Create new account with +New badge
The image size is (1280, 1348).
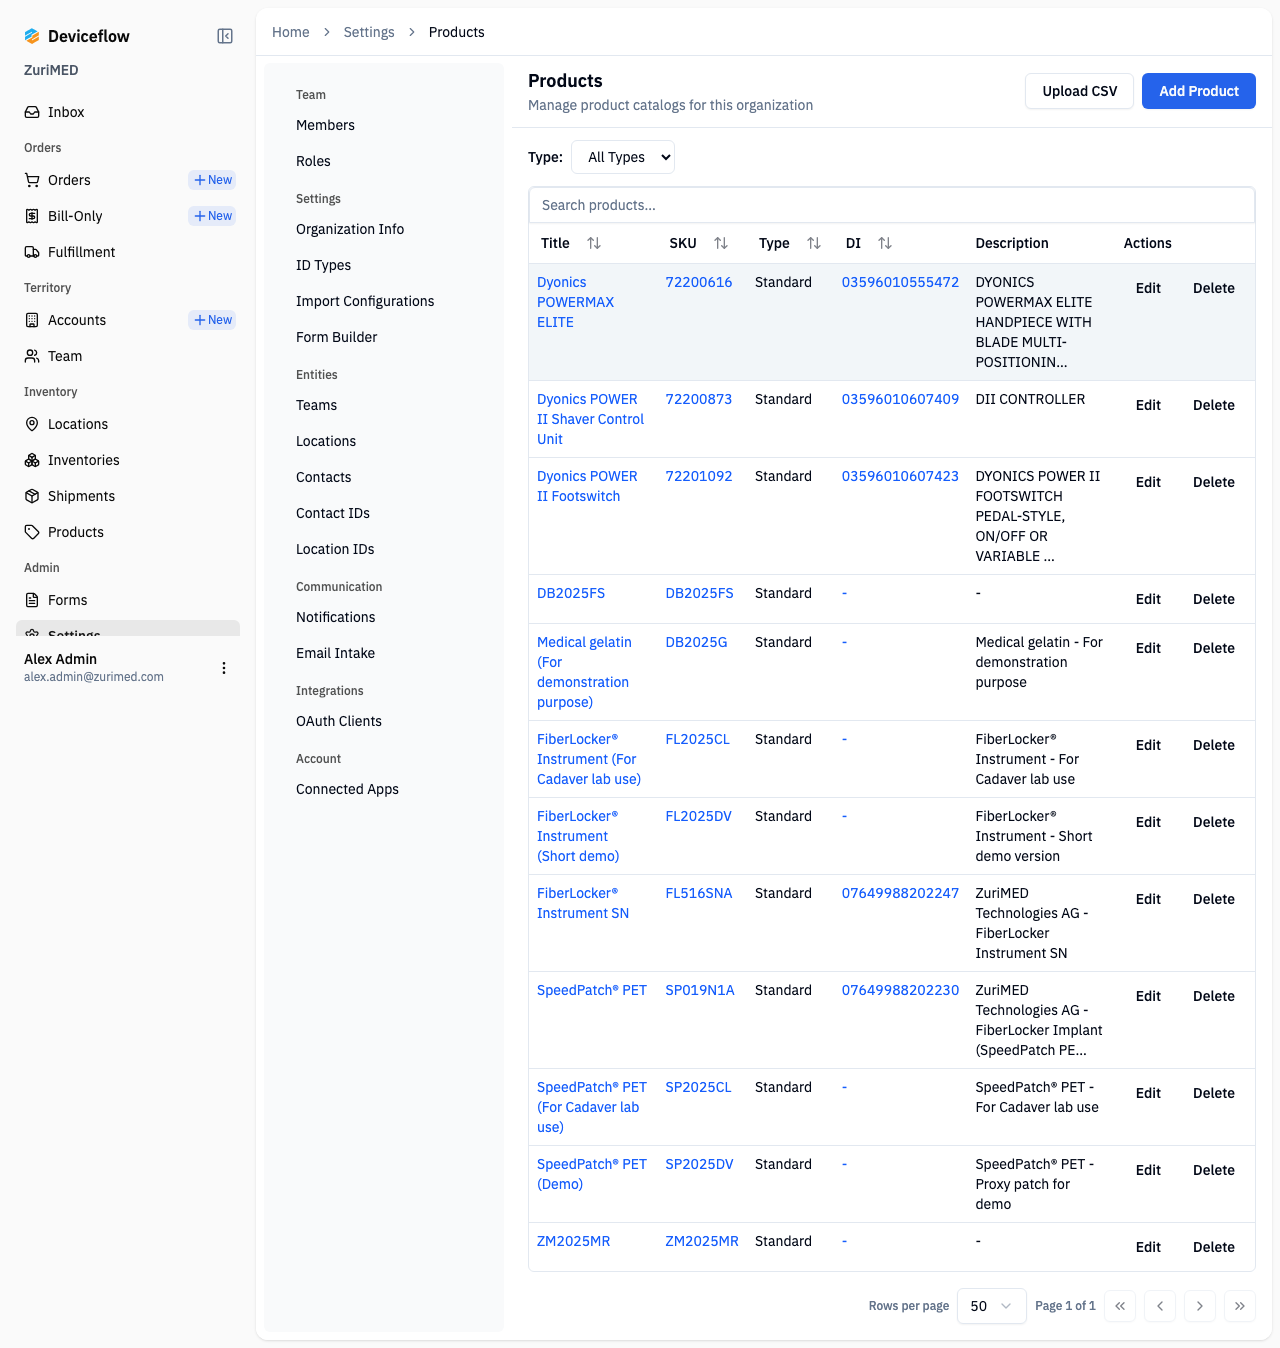click(x=212, y=320)
